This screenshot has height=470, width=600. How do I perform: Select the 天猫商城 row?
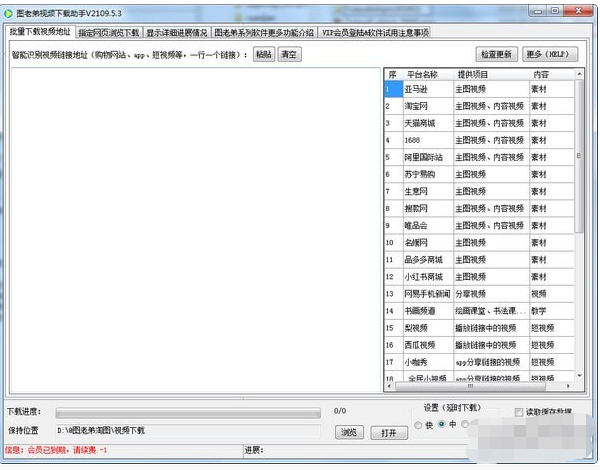[x=479, y=123]
